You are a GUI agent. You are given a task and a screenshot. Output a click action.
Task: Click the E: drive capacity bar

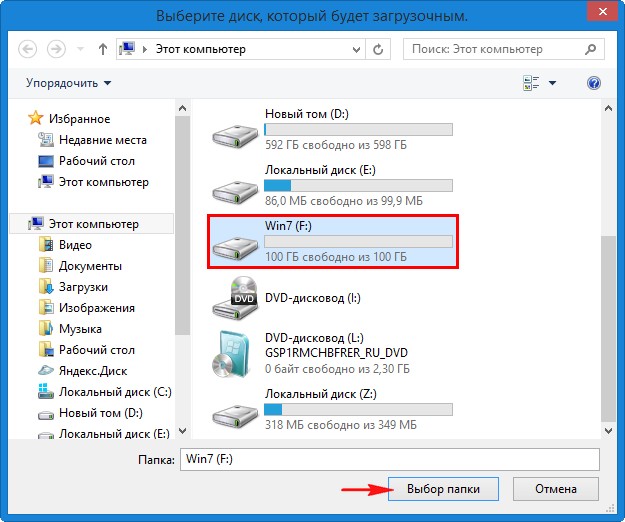pyautogui.click(x=358, y=185)
